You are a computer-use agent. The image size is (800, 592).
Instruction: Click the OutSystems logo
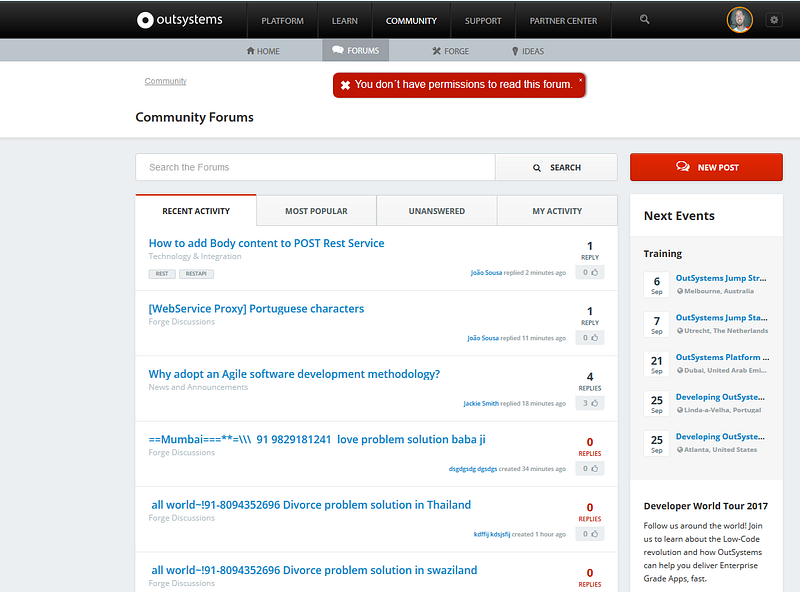[180, 20]
